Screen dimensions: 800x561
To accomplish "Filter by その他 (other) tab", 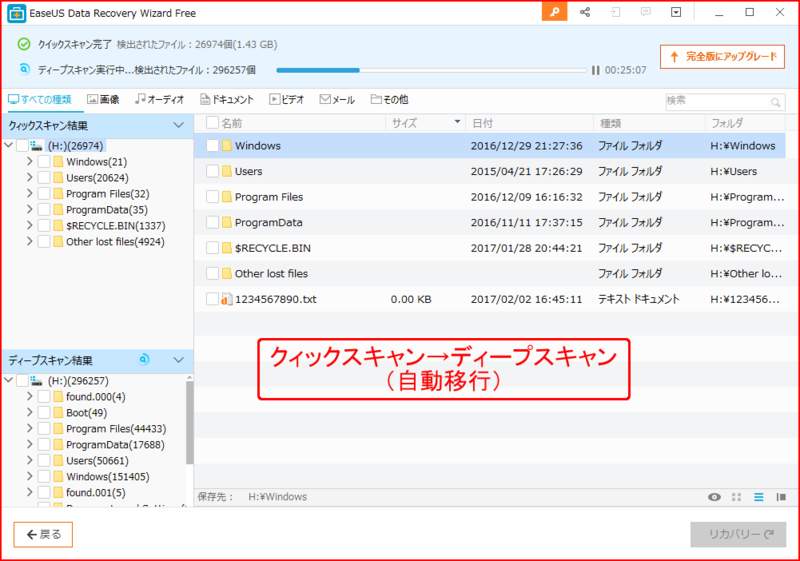I will click(x=389, y=99).
